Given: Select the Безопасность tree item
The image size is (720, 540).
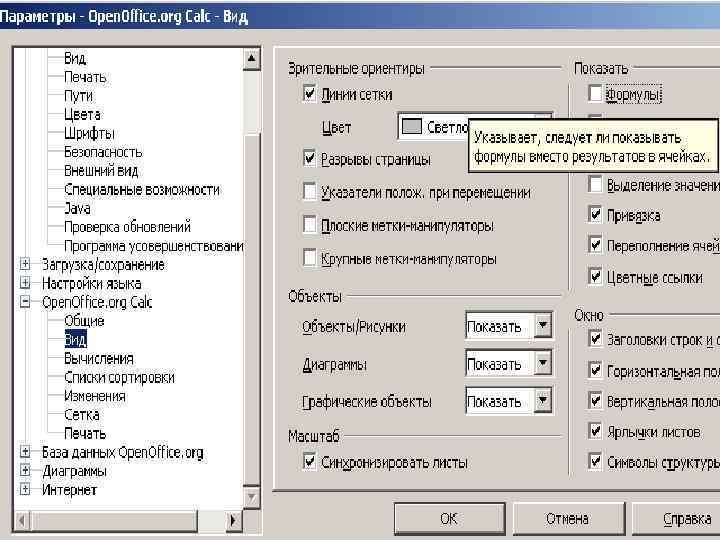Looking at the screenshot, I should [x=103, y=152].
